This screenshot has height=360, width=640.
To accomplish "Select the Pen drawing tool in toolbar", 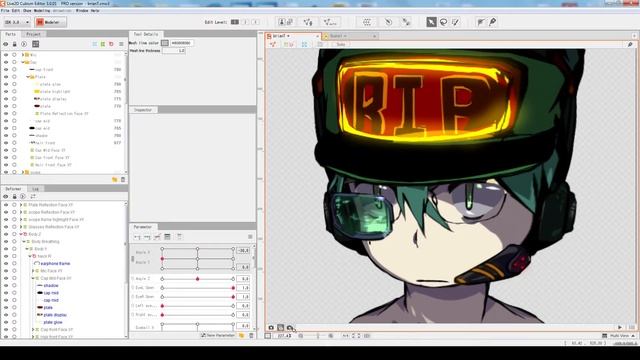I will tap(493, 22).
